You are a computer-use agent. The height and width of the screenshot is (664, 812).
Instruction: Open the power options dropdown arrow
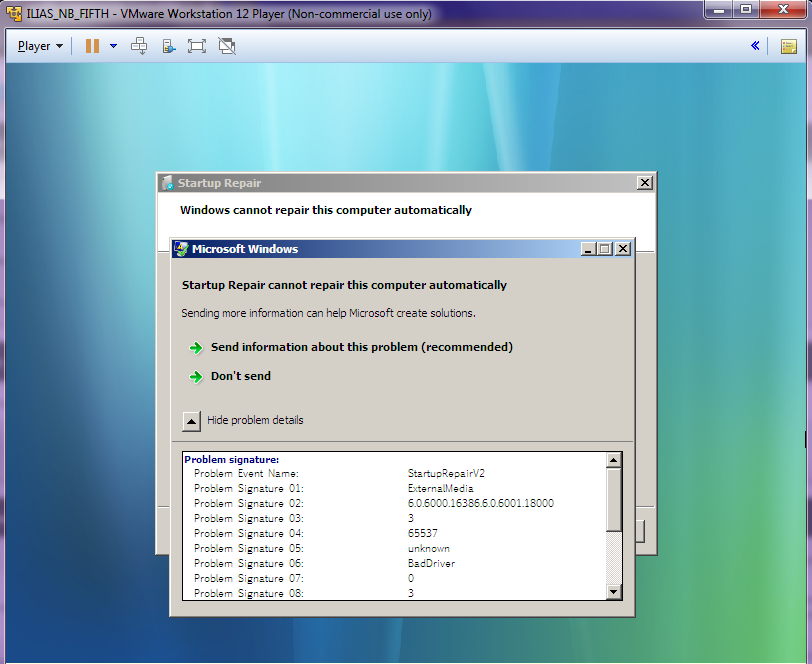[113, 46]
